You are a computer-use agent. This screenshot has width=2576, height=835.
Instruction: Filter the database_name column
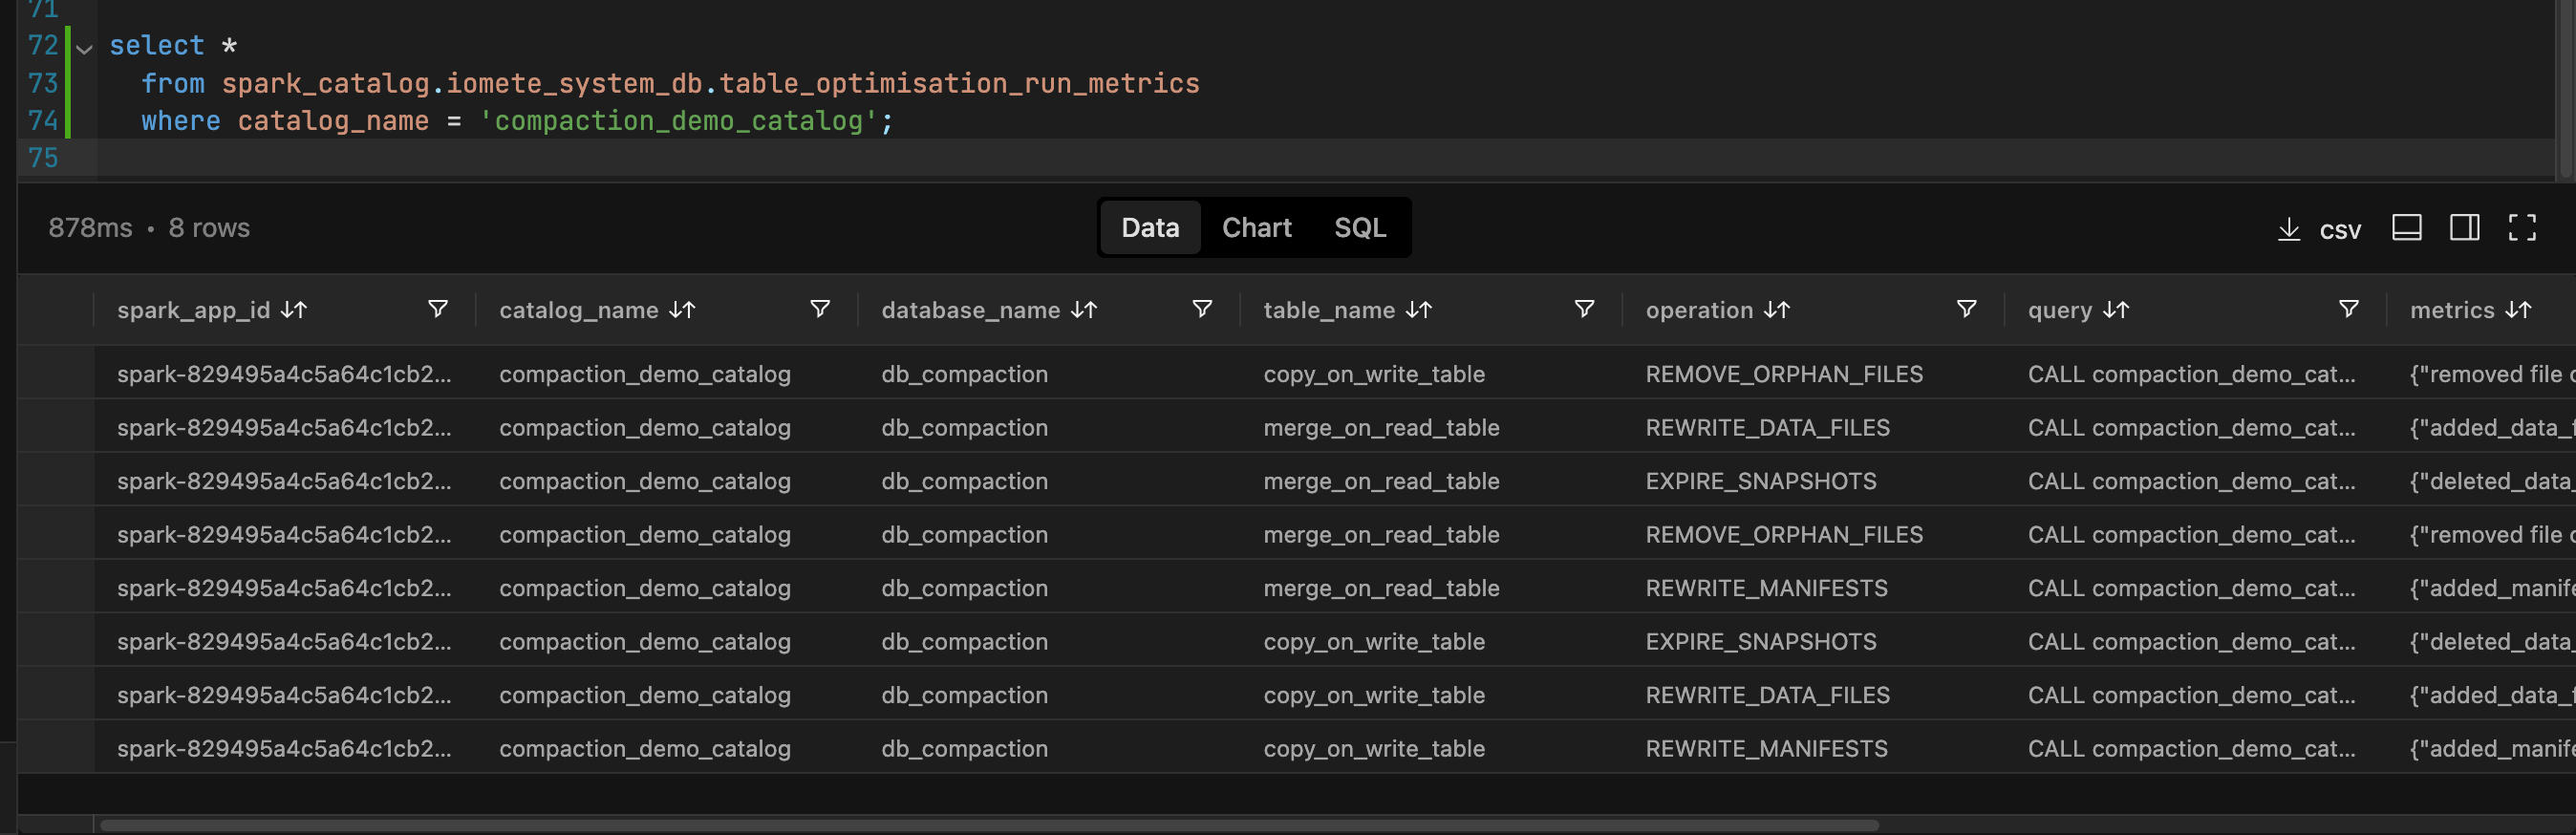click(1202, 309)
